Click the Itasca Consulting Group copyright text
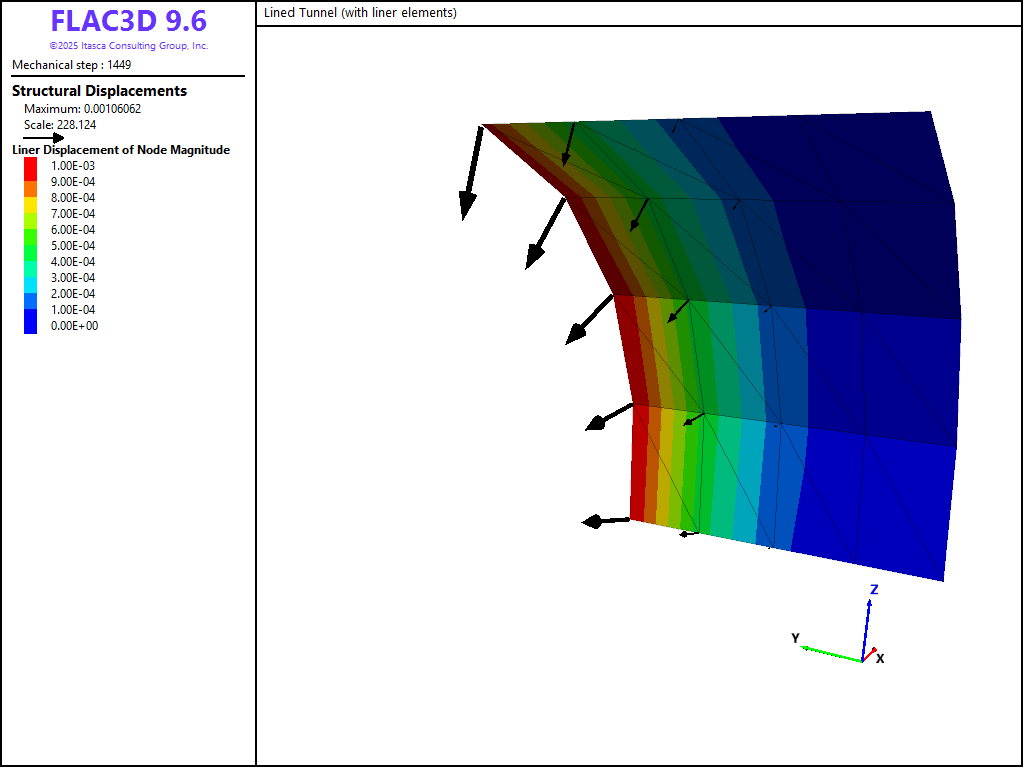1024x768 pixels. click(128, 46)
